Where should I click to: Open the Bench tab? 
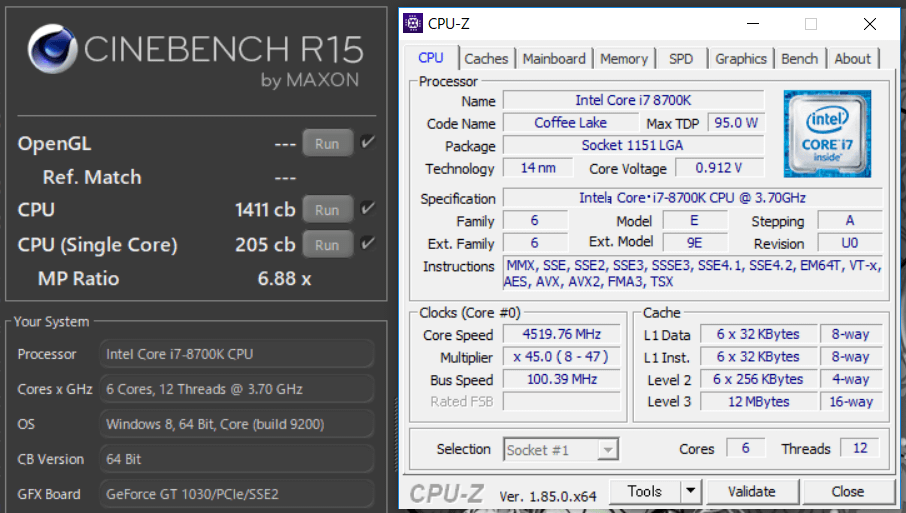[x=800, y=59]
